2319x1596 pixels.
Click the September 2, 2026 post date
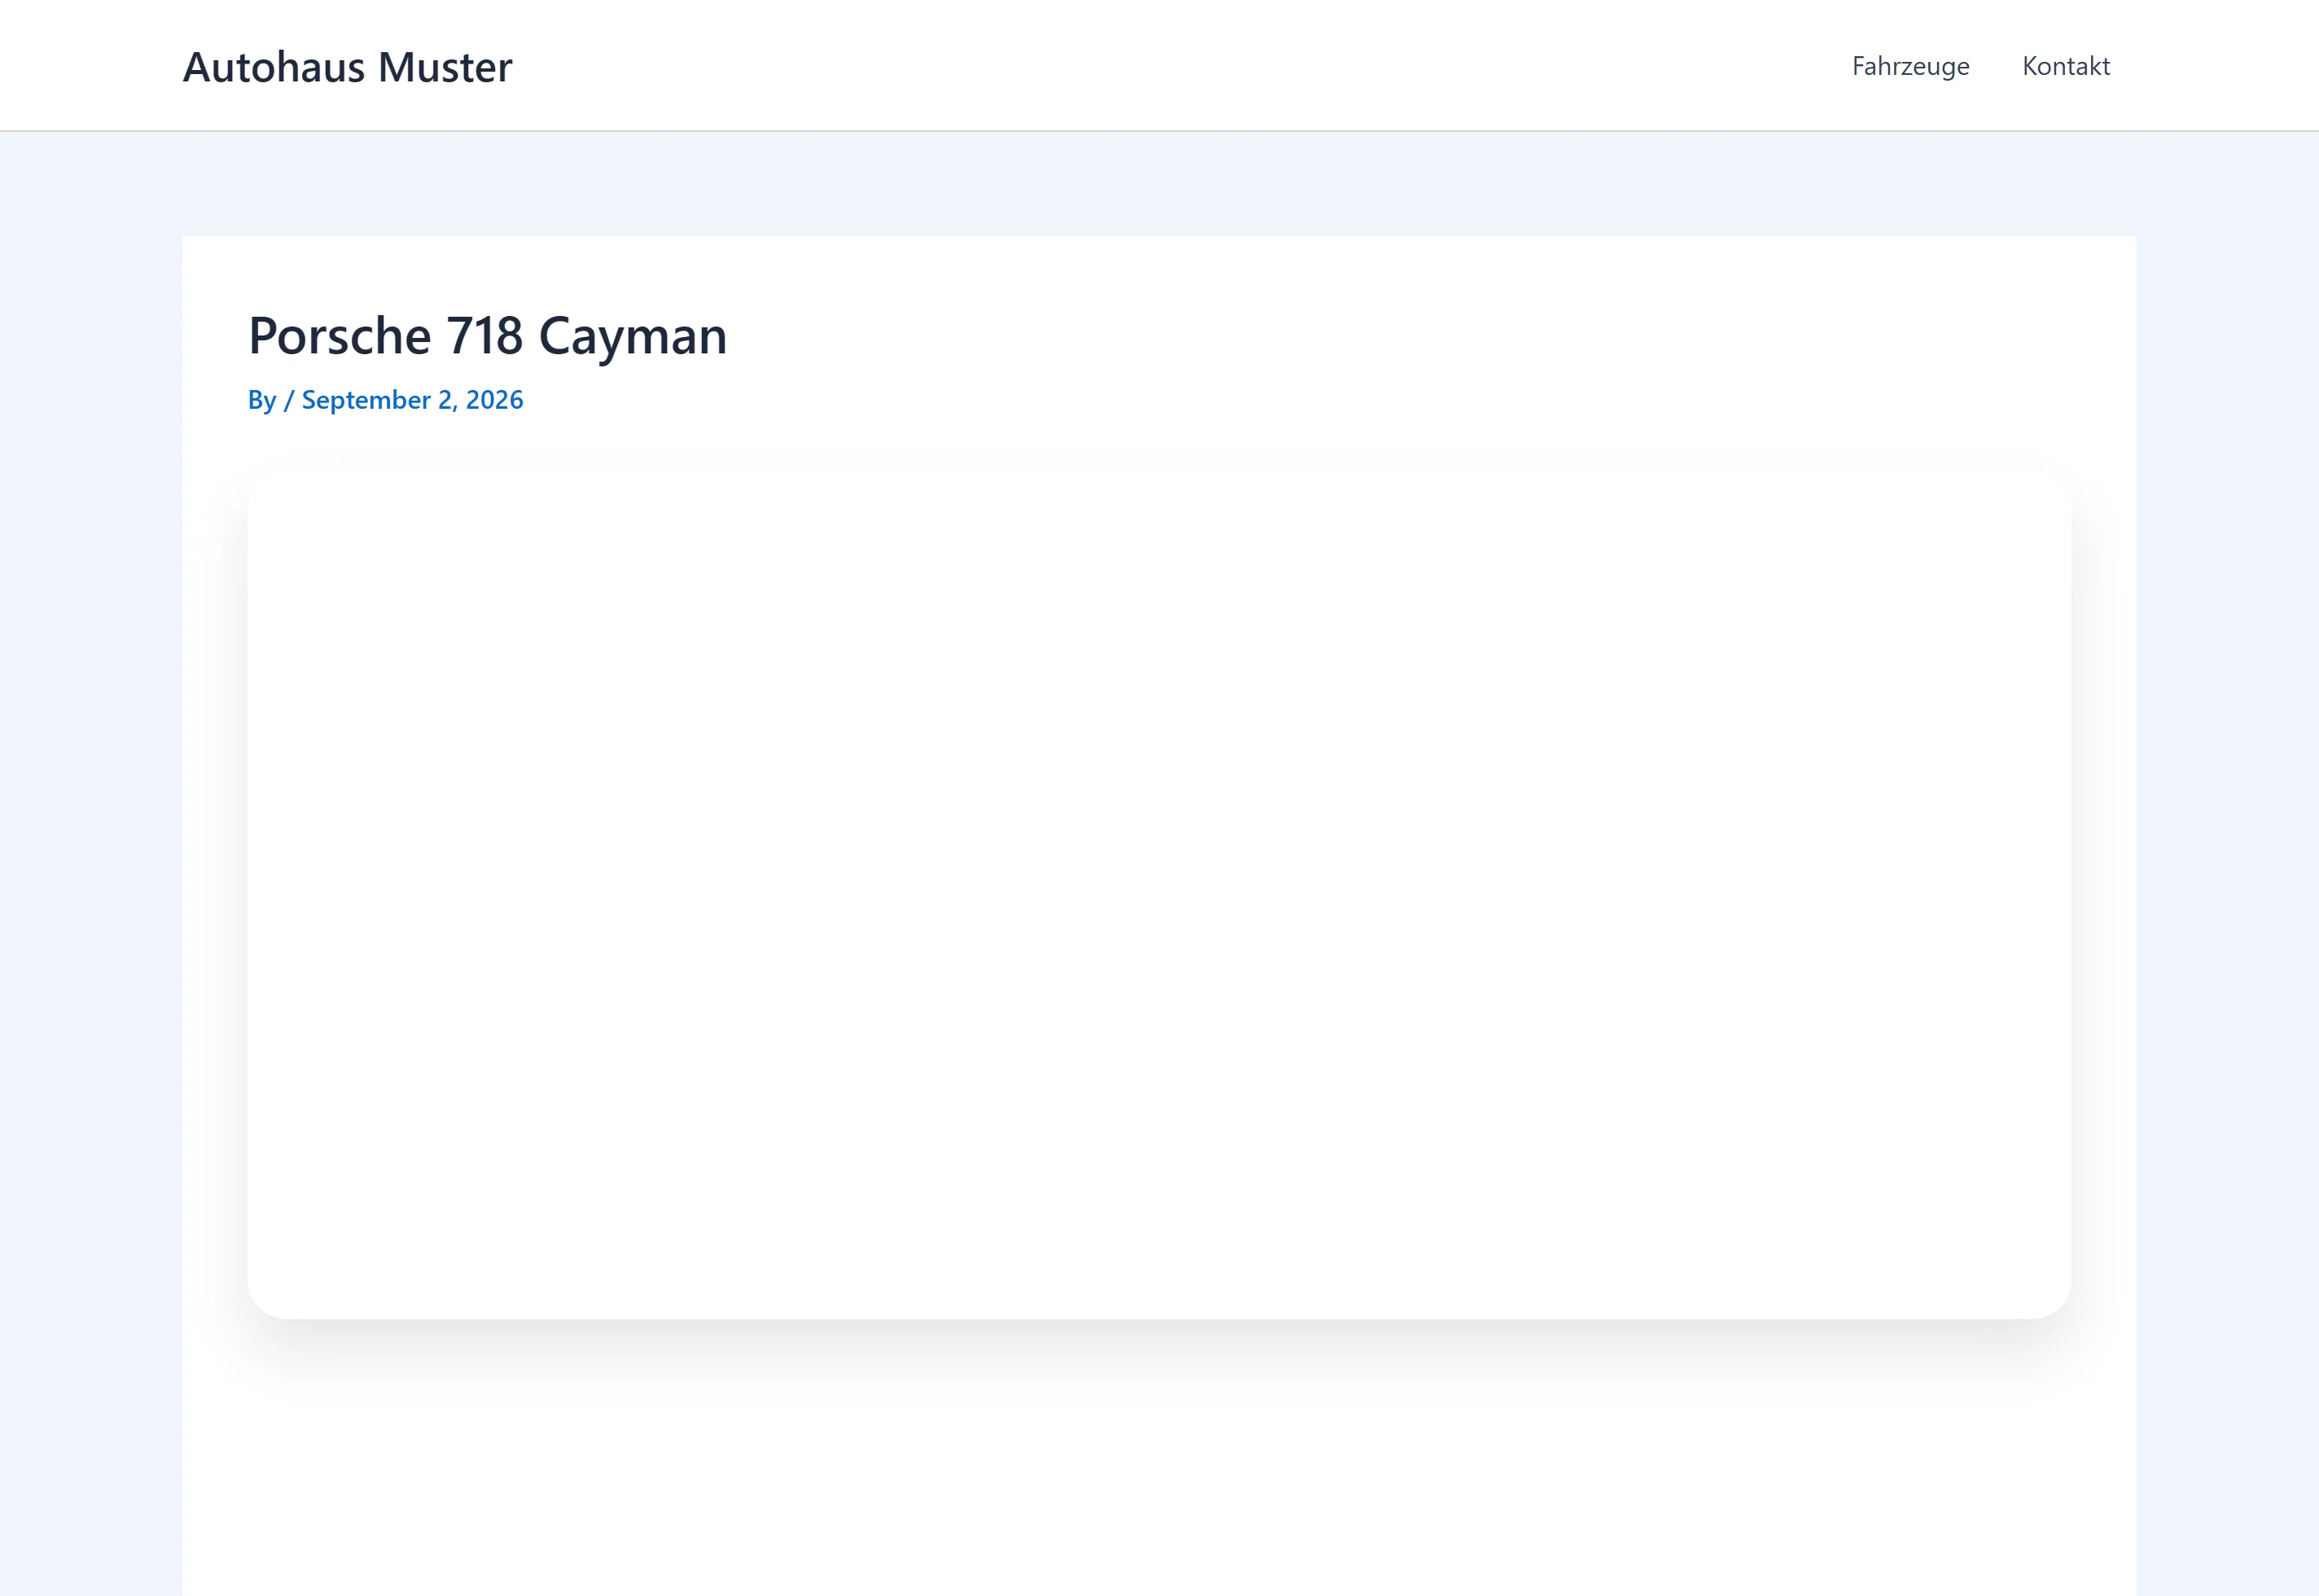coord(412,400)
